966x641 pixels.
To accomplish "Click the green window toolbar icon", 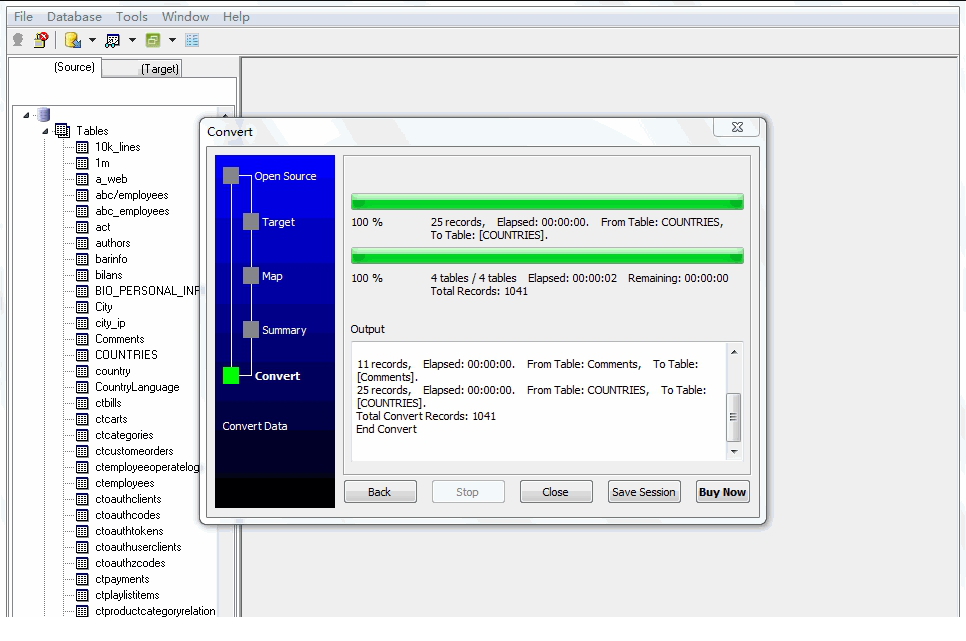I will 152,40.
